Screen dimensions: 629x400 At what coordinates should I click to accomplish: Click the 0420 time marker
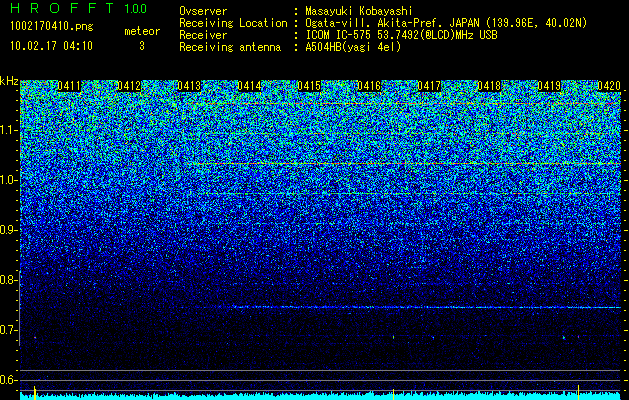coord(609,86)
